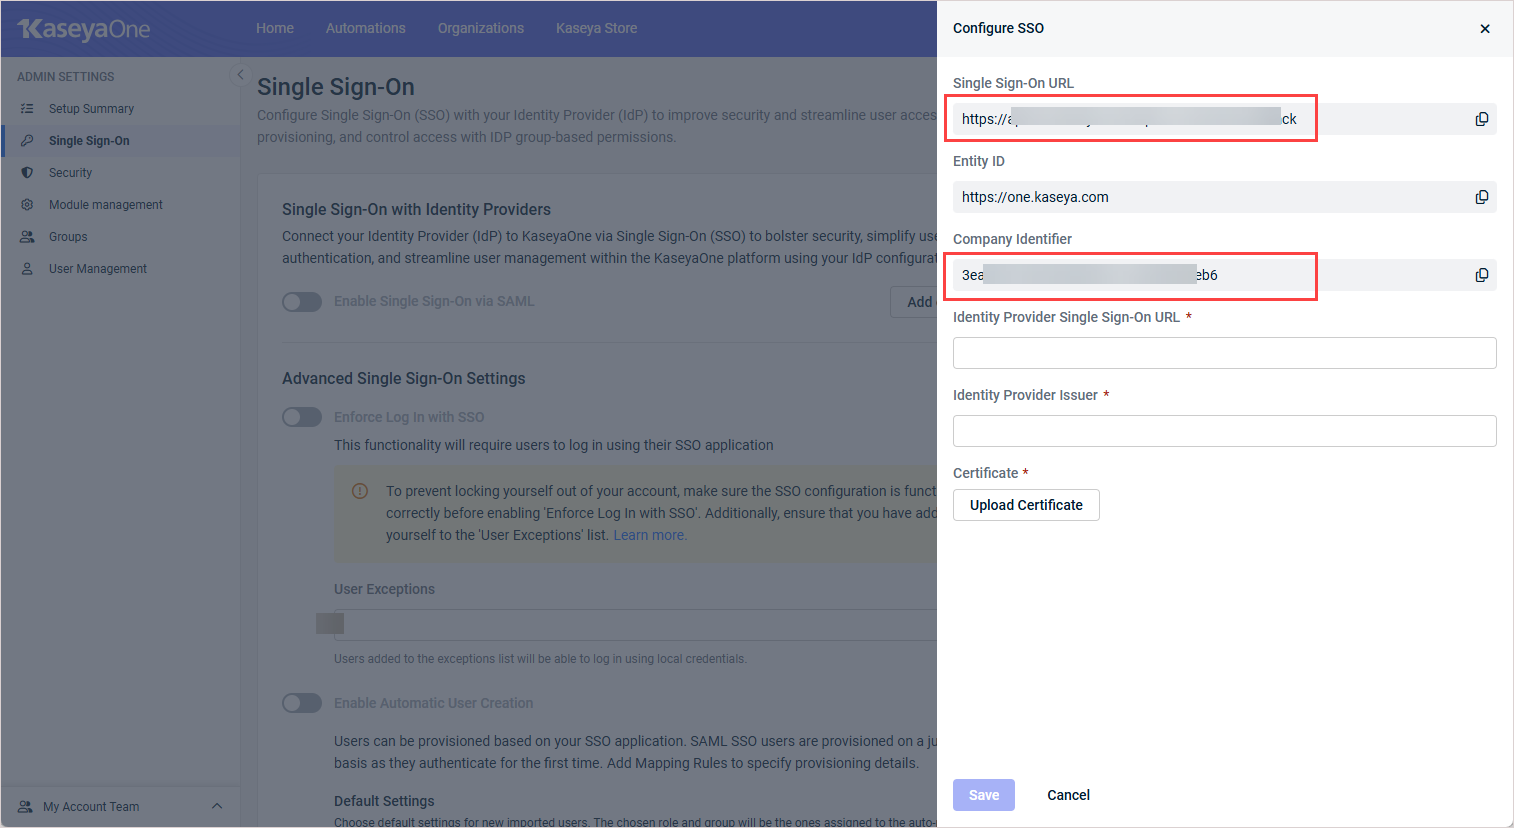Copy the Entity ID to clipboard
Screen dimensions: 1514x828
coord(1481,197)
